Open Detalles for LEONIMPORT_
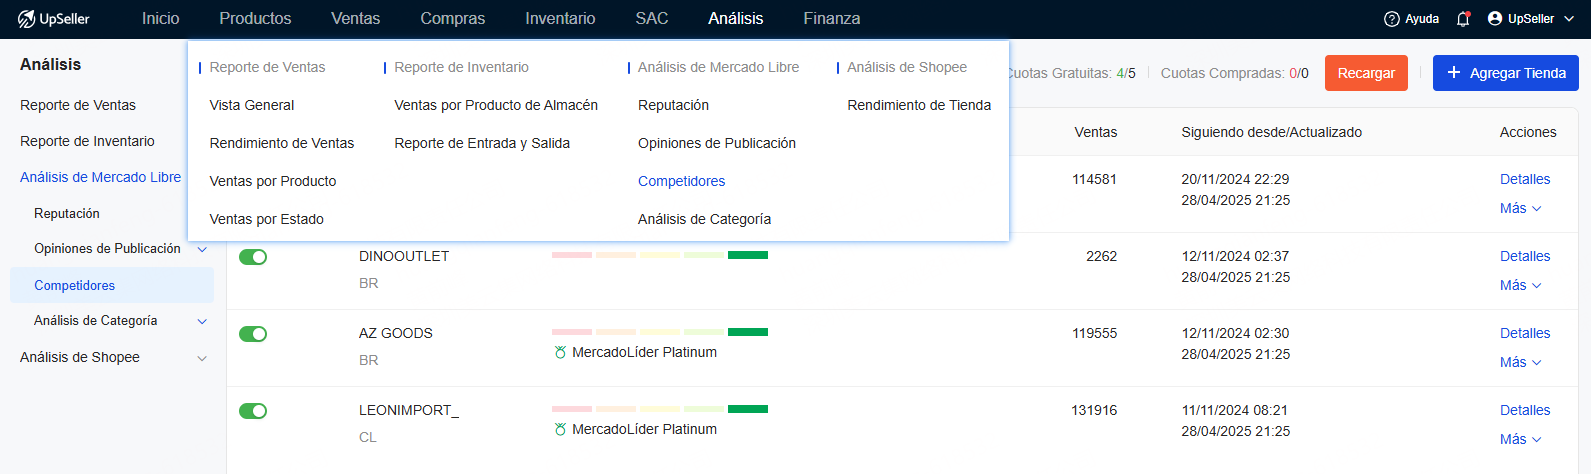Image resolution: width=1591 pixels, height=474 pixels. tap(1525, 410)
